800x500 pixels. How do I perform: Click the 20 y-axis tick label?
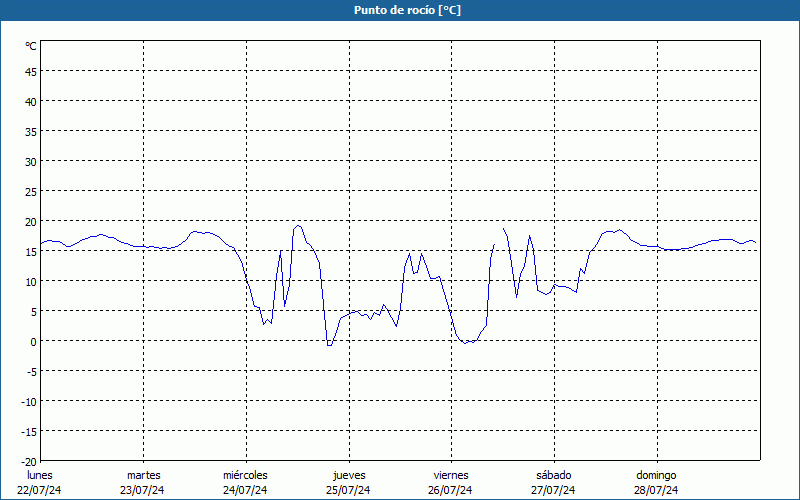point(31,221)
